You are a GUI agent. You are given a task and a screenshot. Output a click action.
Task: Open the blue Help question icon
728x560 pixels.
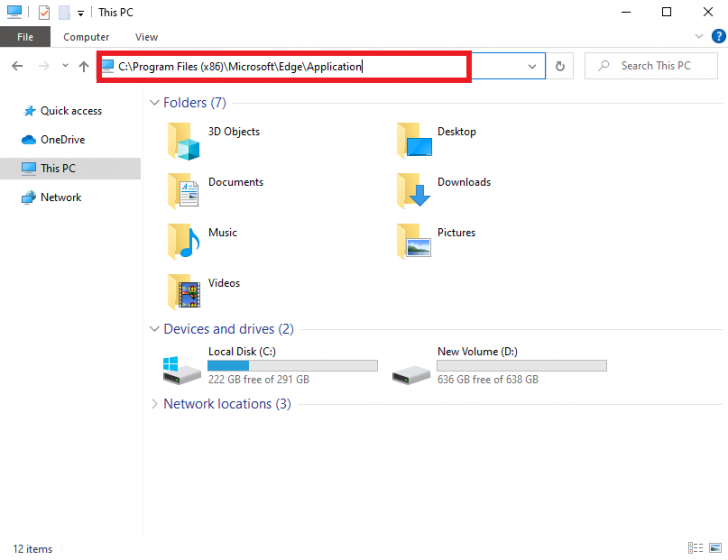(718, 36)
